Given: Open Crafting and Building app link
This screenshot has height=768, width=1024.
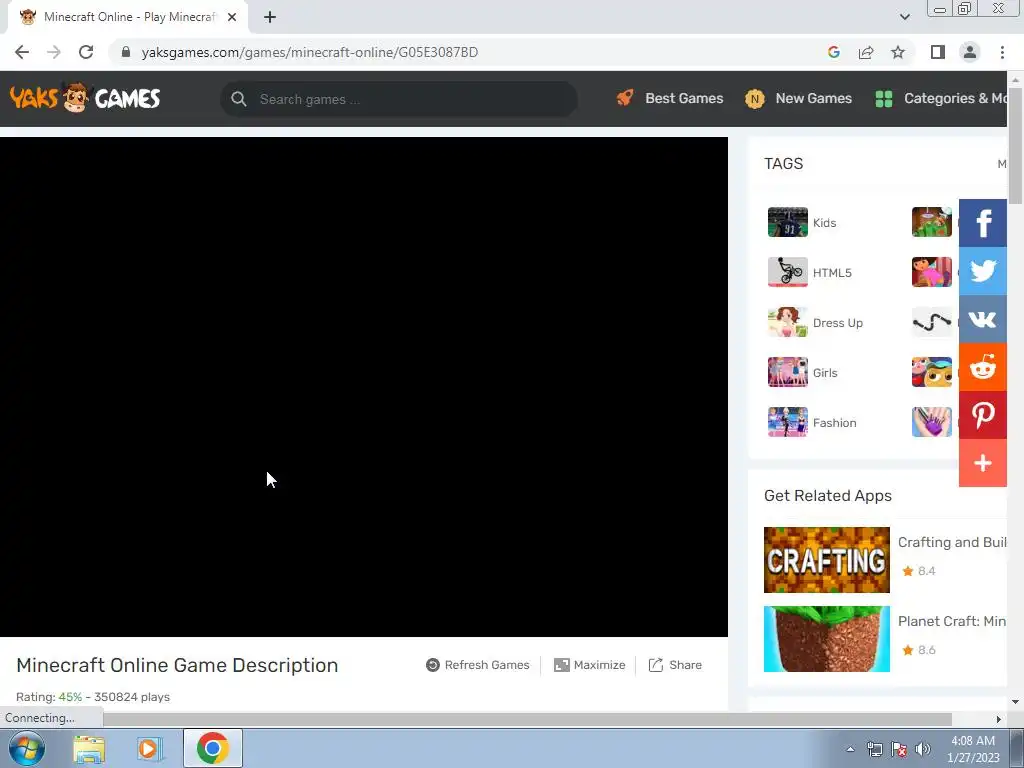Looking at the screenshot, I should point(952,542).
